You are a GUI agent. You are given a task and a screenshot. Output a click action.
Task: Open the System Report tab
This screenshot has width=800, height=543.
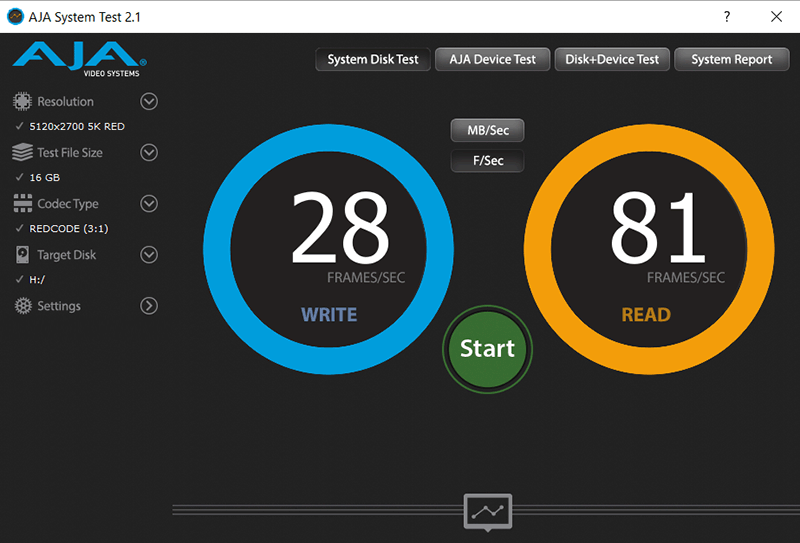click(732, 59)
